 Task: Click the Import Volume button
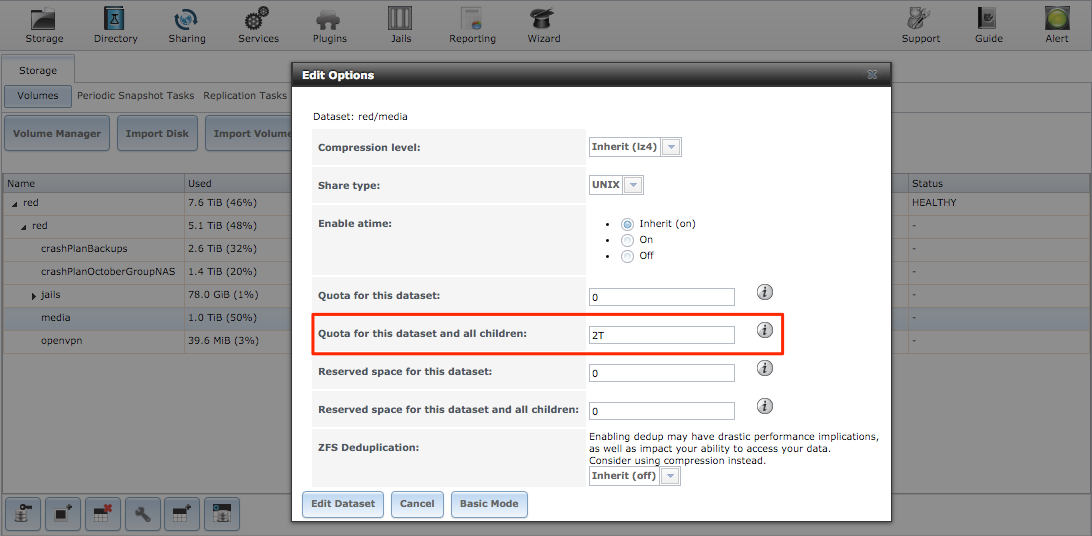(x=249, y=134)
